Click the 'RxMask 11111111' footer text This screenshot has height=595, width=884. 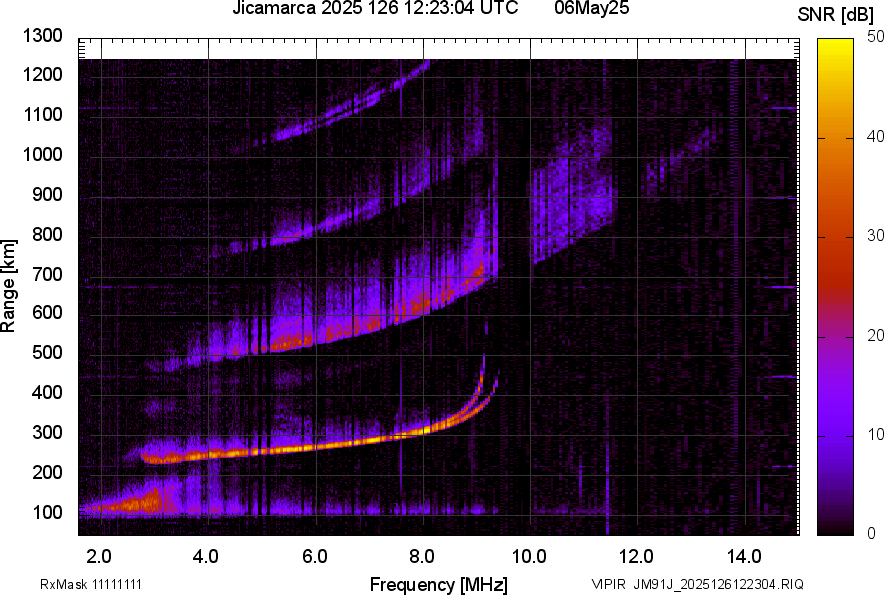coord(91,584)
